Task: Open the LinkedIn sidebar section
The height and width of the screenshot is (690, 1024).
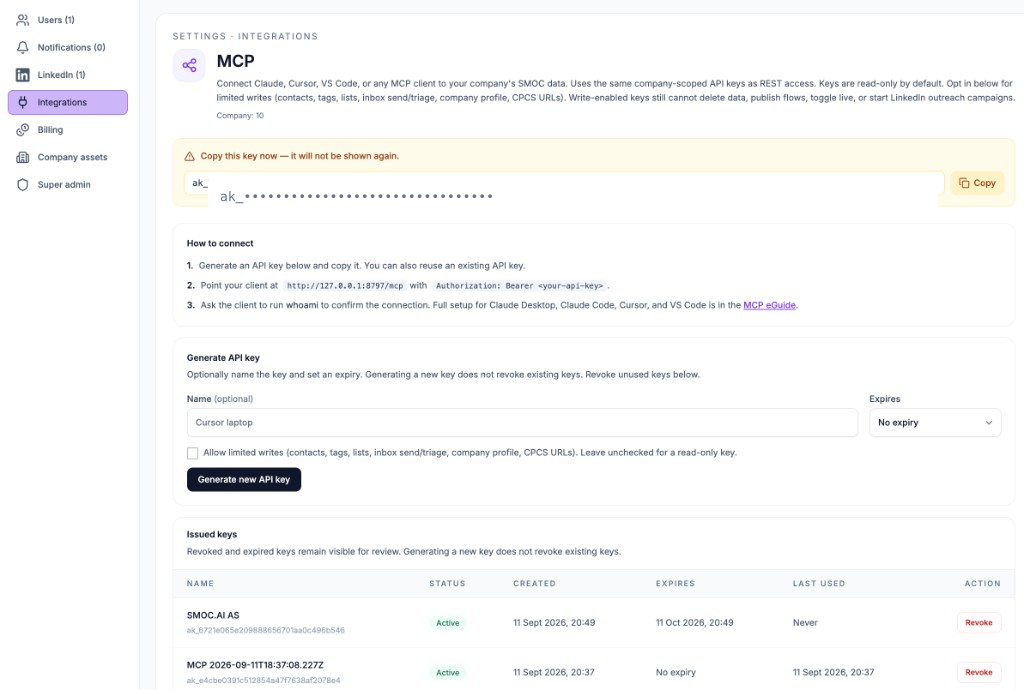Action: tap(68, 75)
